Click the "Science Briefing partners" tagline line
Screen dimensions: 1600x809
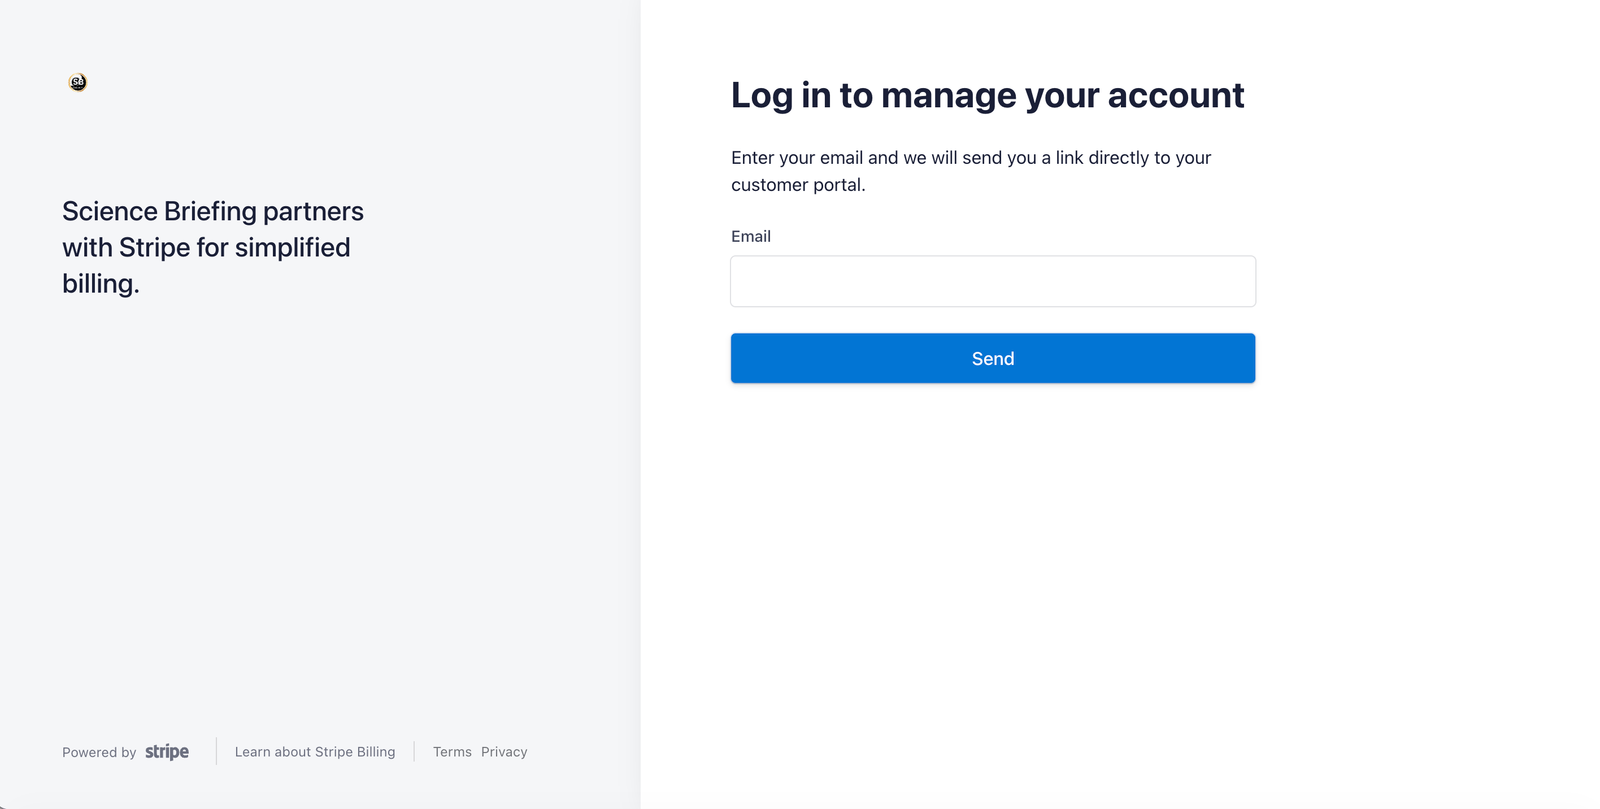[213, 211]
